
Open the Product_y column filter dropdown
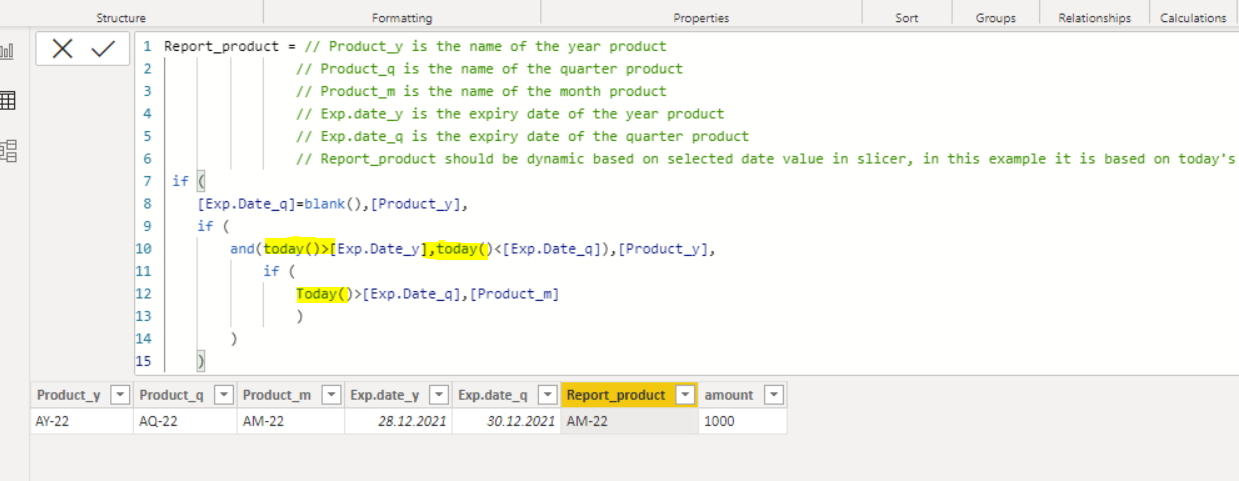[120, 395]
